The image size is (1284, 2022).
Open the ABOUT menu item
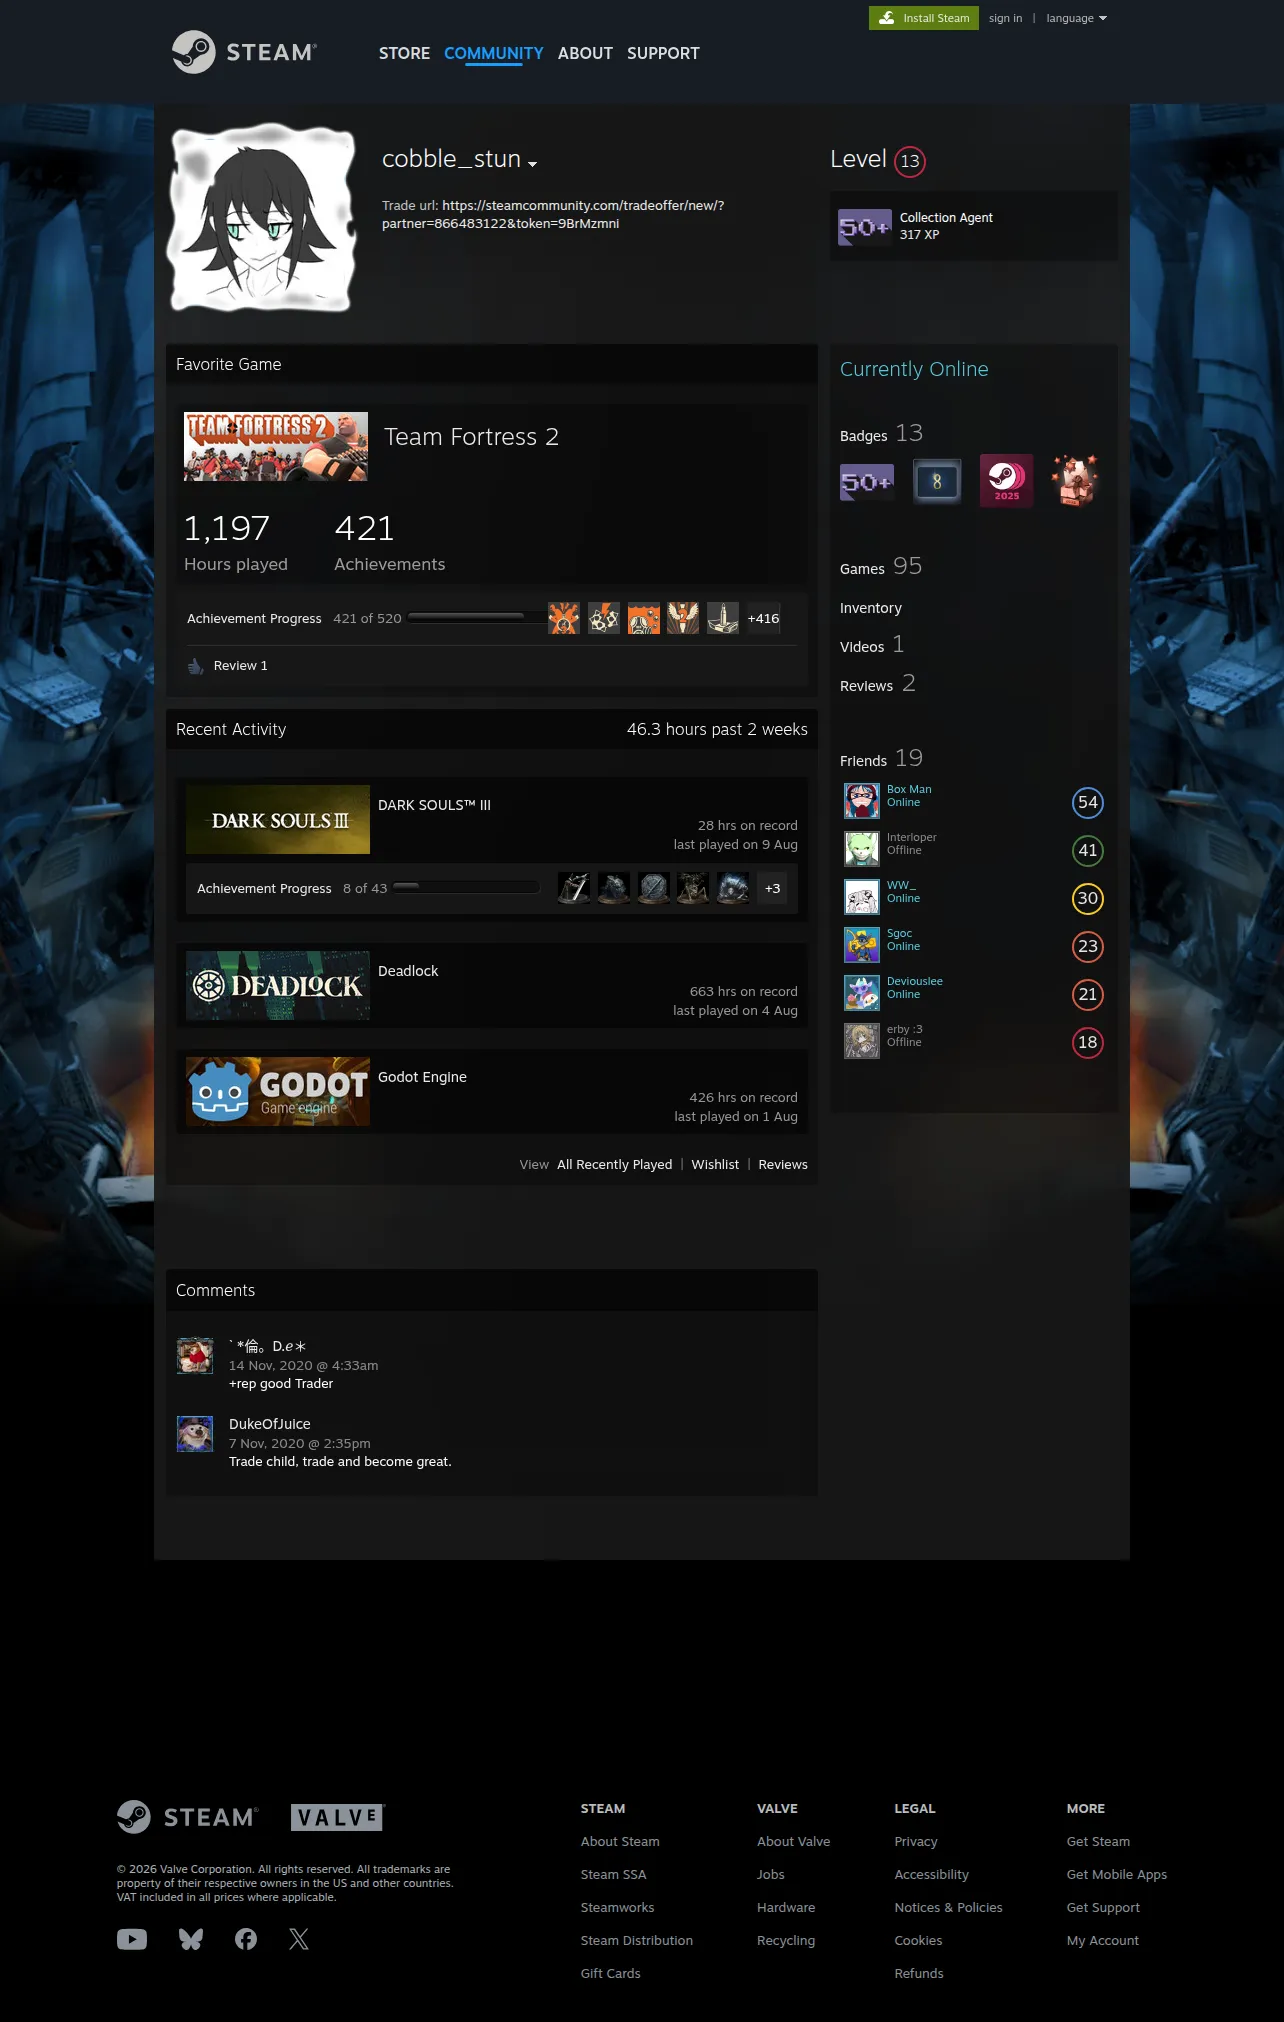[x=585, y=53]
